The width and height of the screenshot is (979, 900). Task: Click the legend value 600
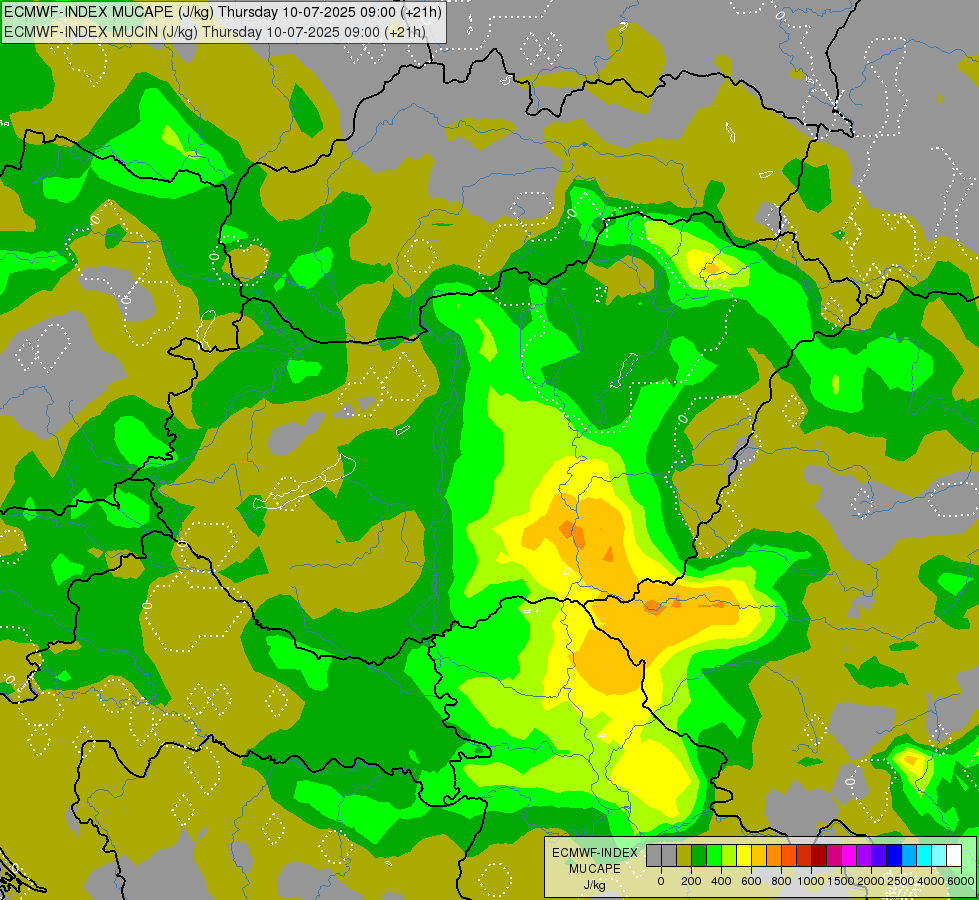pos(751,881)
